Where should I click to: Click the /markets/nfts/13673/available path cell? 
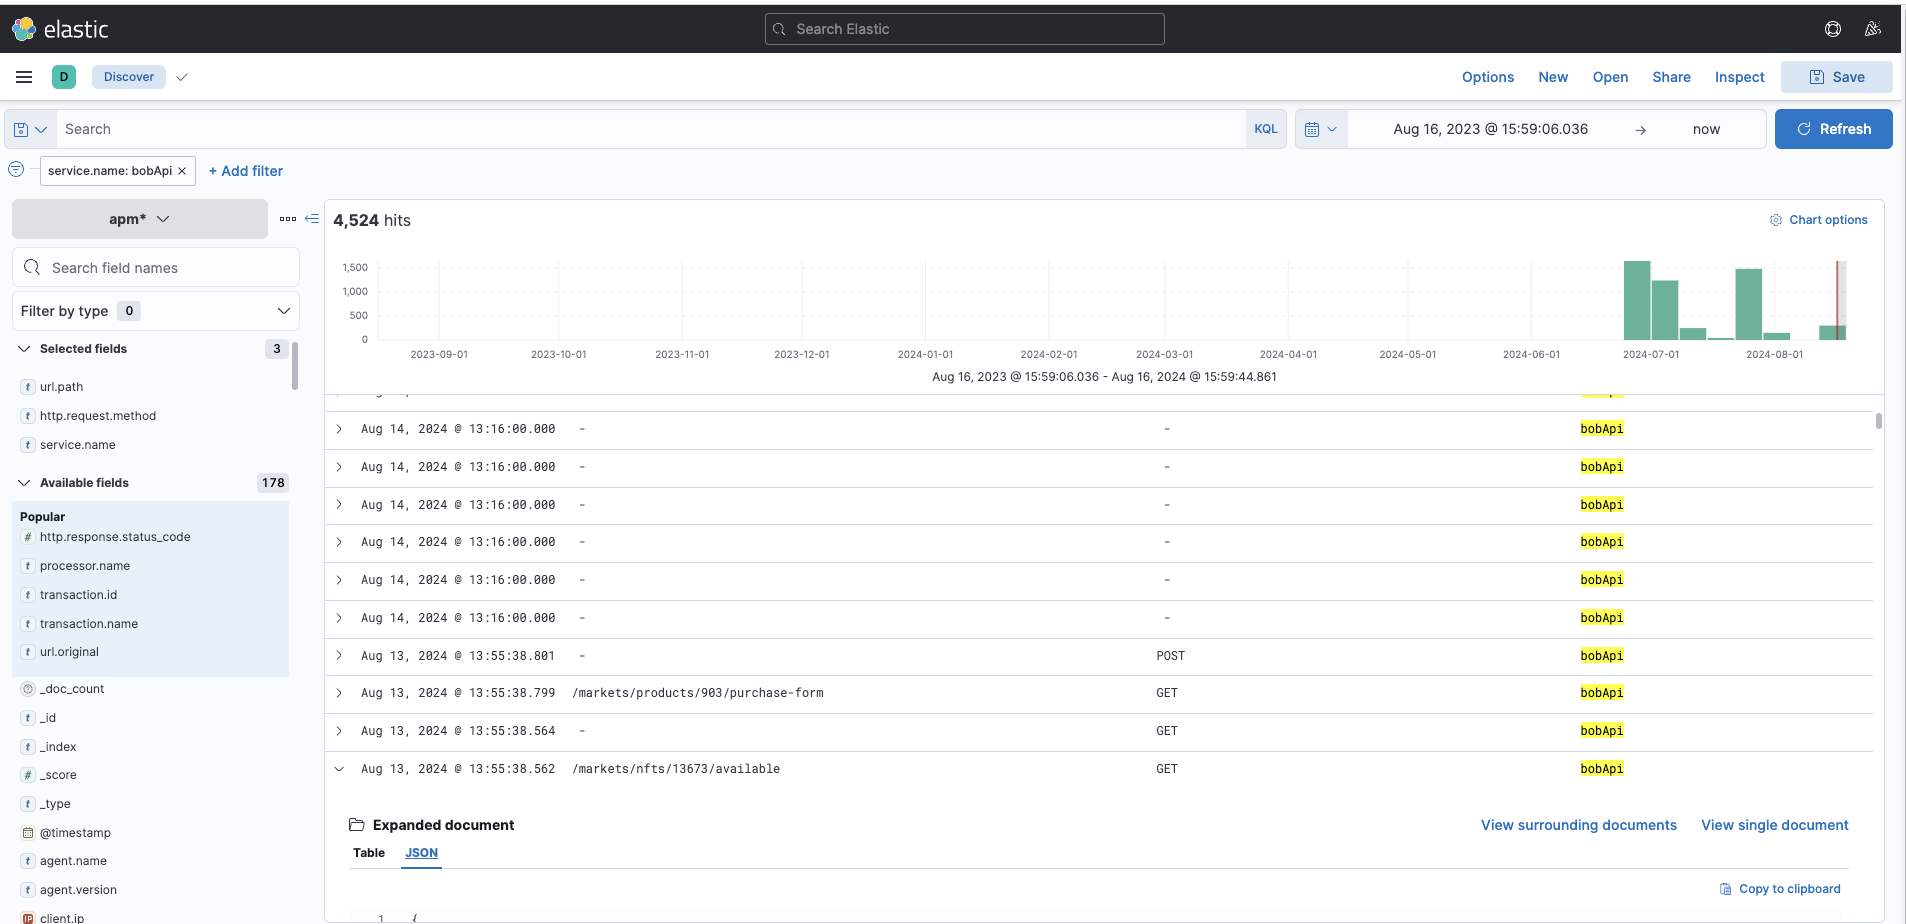pyautogui.click(x=676, y=769)
